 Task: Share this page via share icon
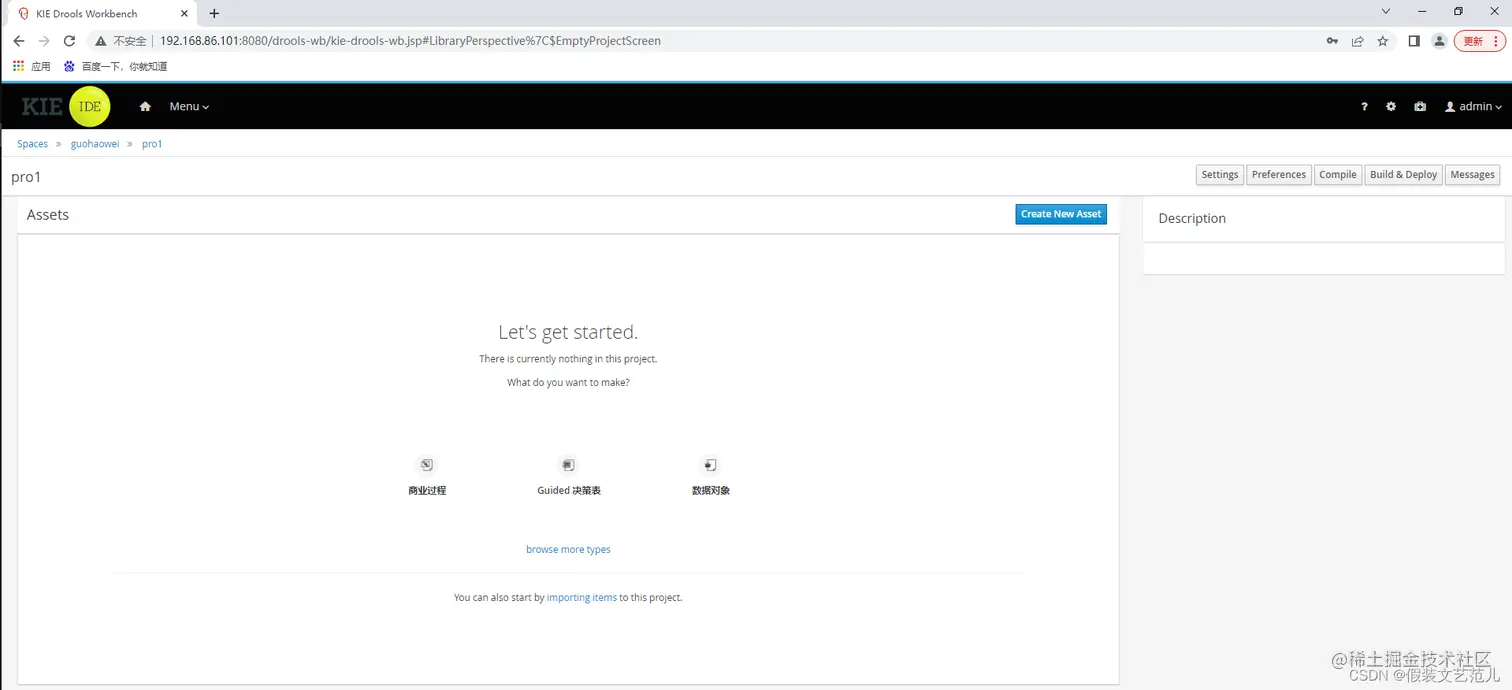click(x=1357, y=41)
